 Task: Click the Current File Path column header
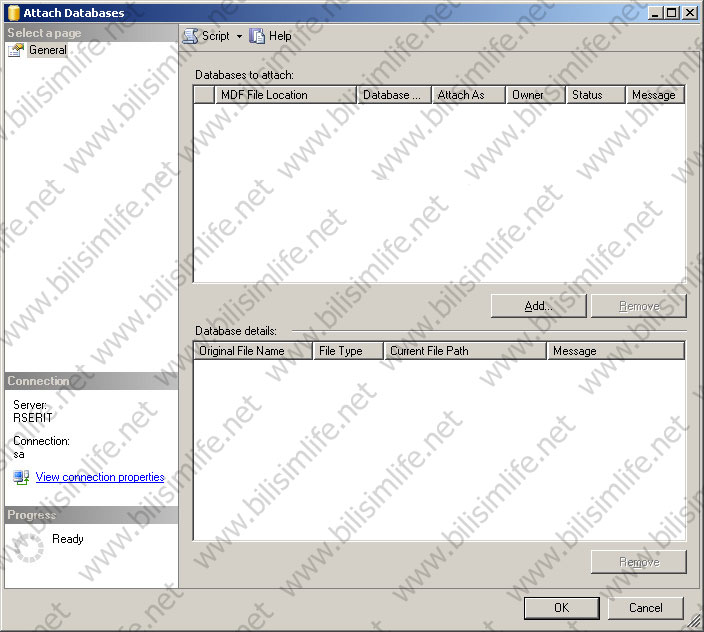pyautogui.click(x=465, y=351)
